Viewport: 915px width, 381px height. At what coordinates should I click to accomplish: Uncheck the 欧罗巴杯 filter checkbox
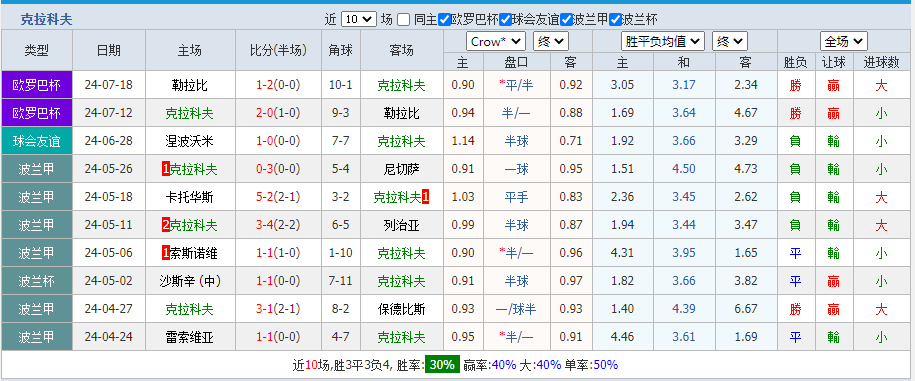tap(444, 19)
